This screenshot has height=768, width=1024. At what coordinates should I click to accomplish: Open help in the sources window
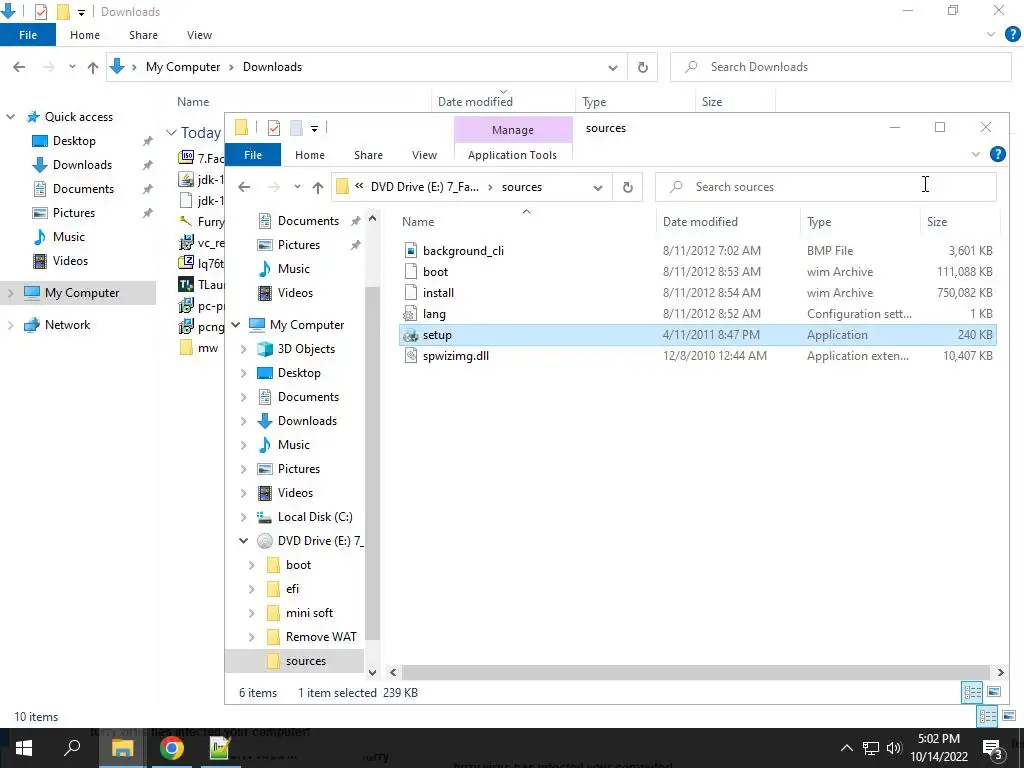click(997, 154)
